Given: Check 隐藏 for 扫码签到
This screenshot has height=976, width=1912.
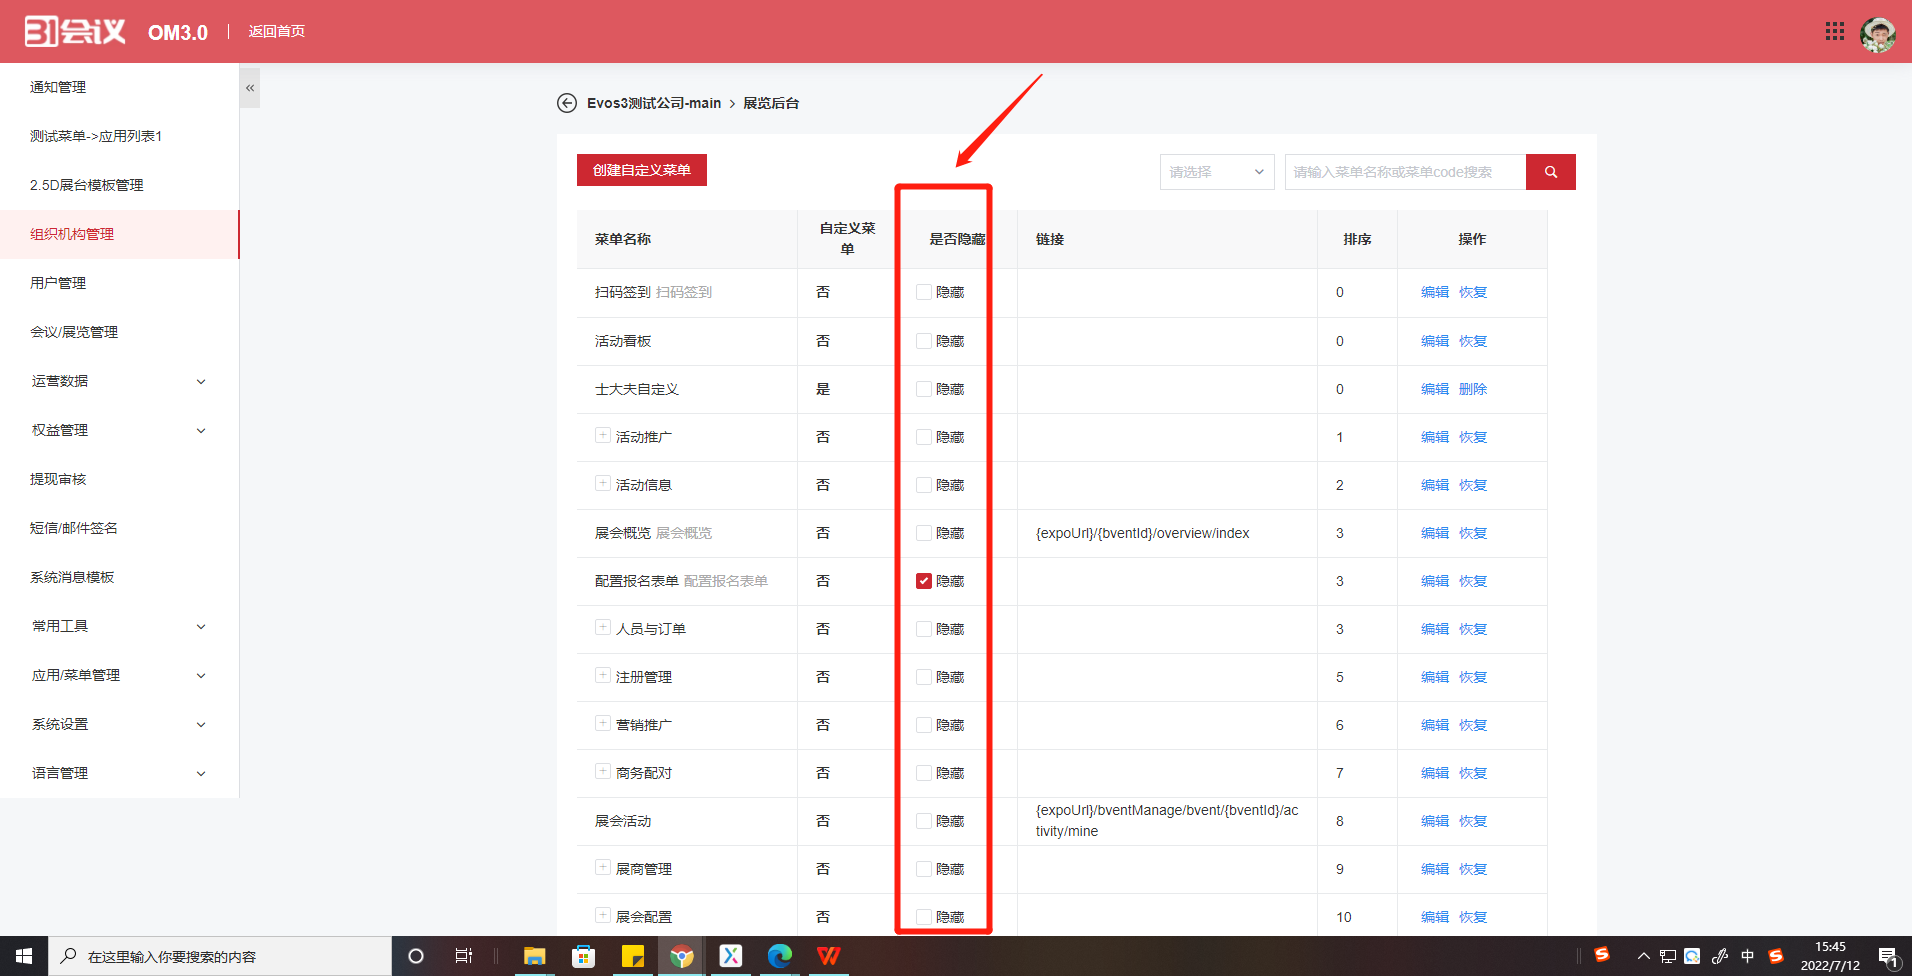Looking at the screenshot, I should point(922,292).
